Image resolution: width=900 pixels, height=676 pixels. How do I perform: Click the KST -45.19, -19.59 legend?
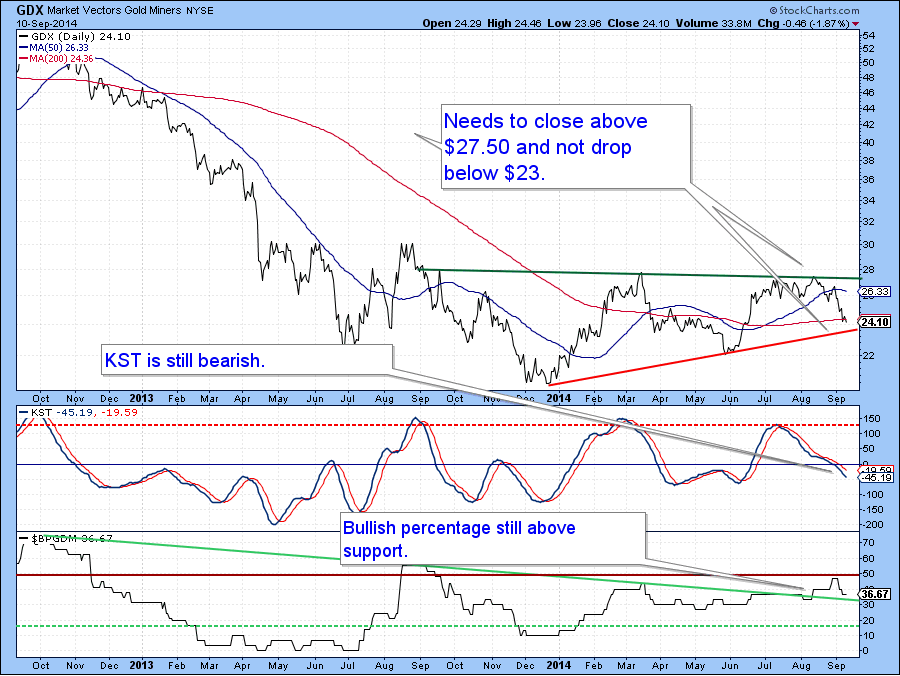pos(79,413)
